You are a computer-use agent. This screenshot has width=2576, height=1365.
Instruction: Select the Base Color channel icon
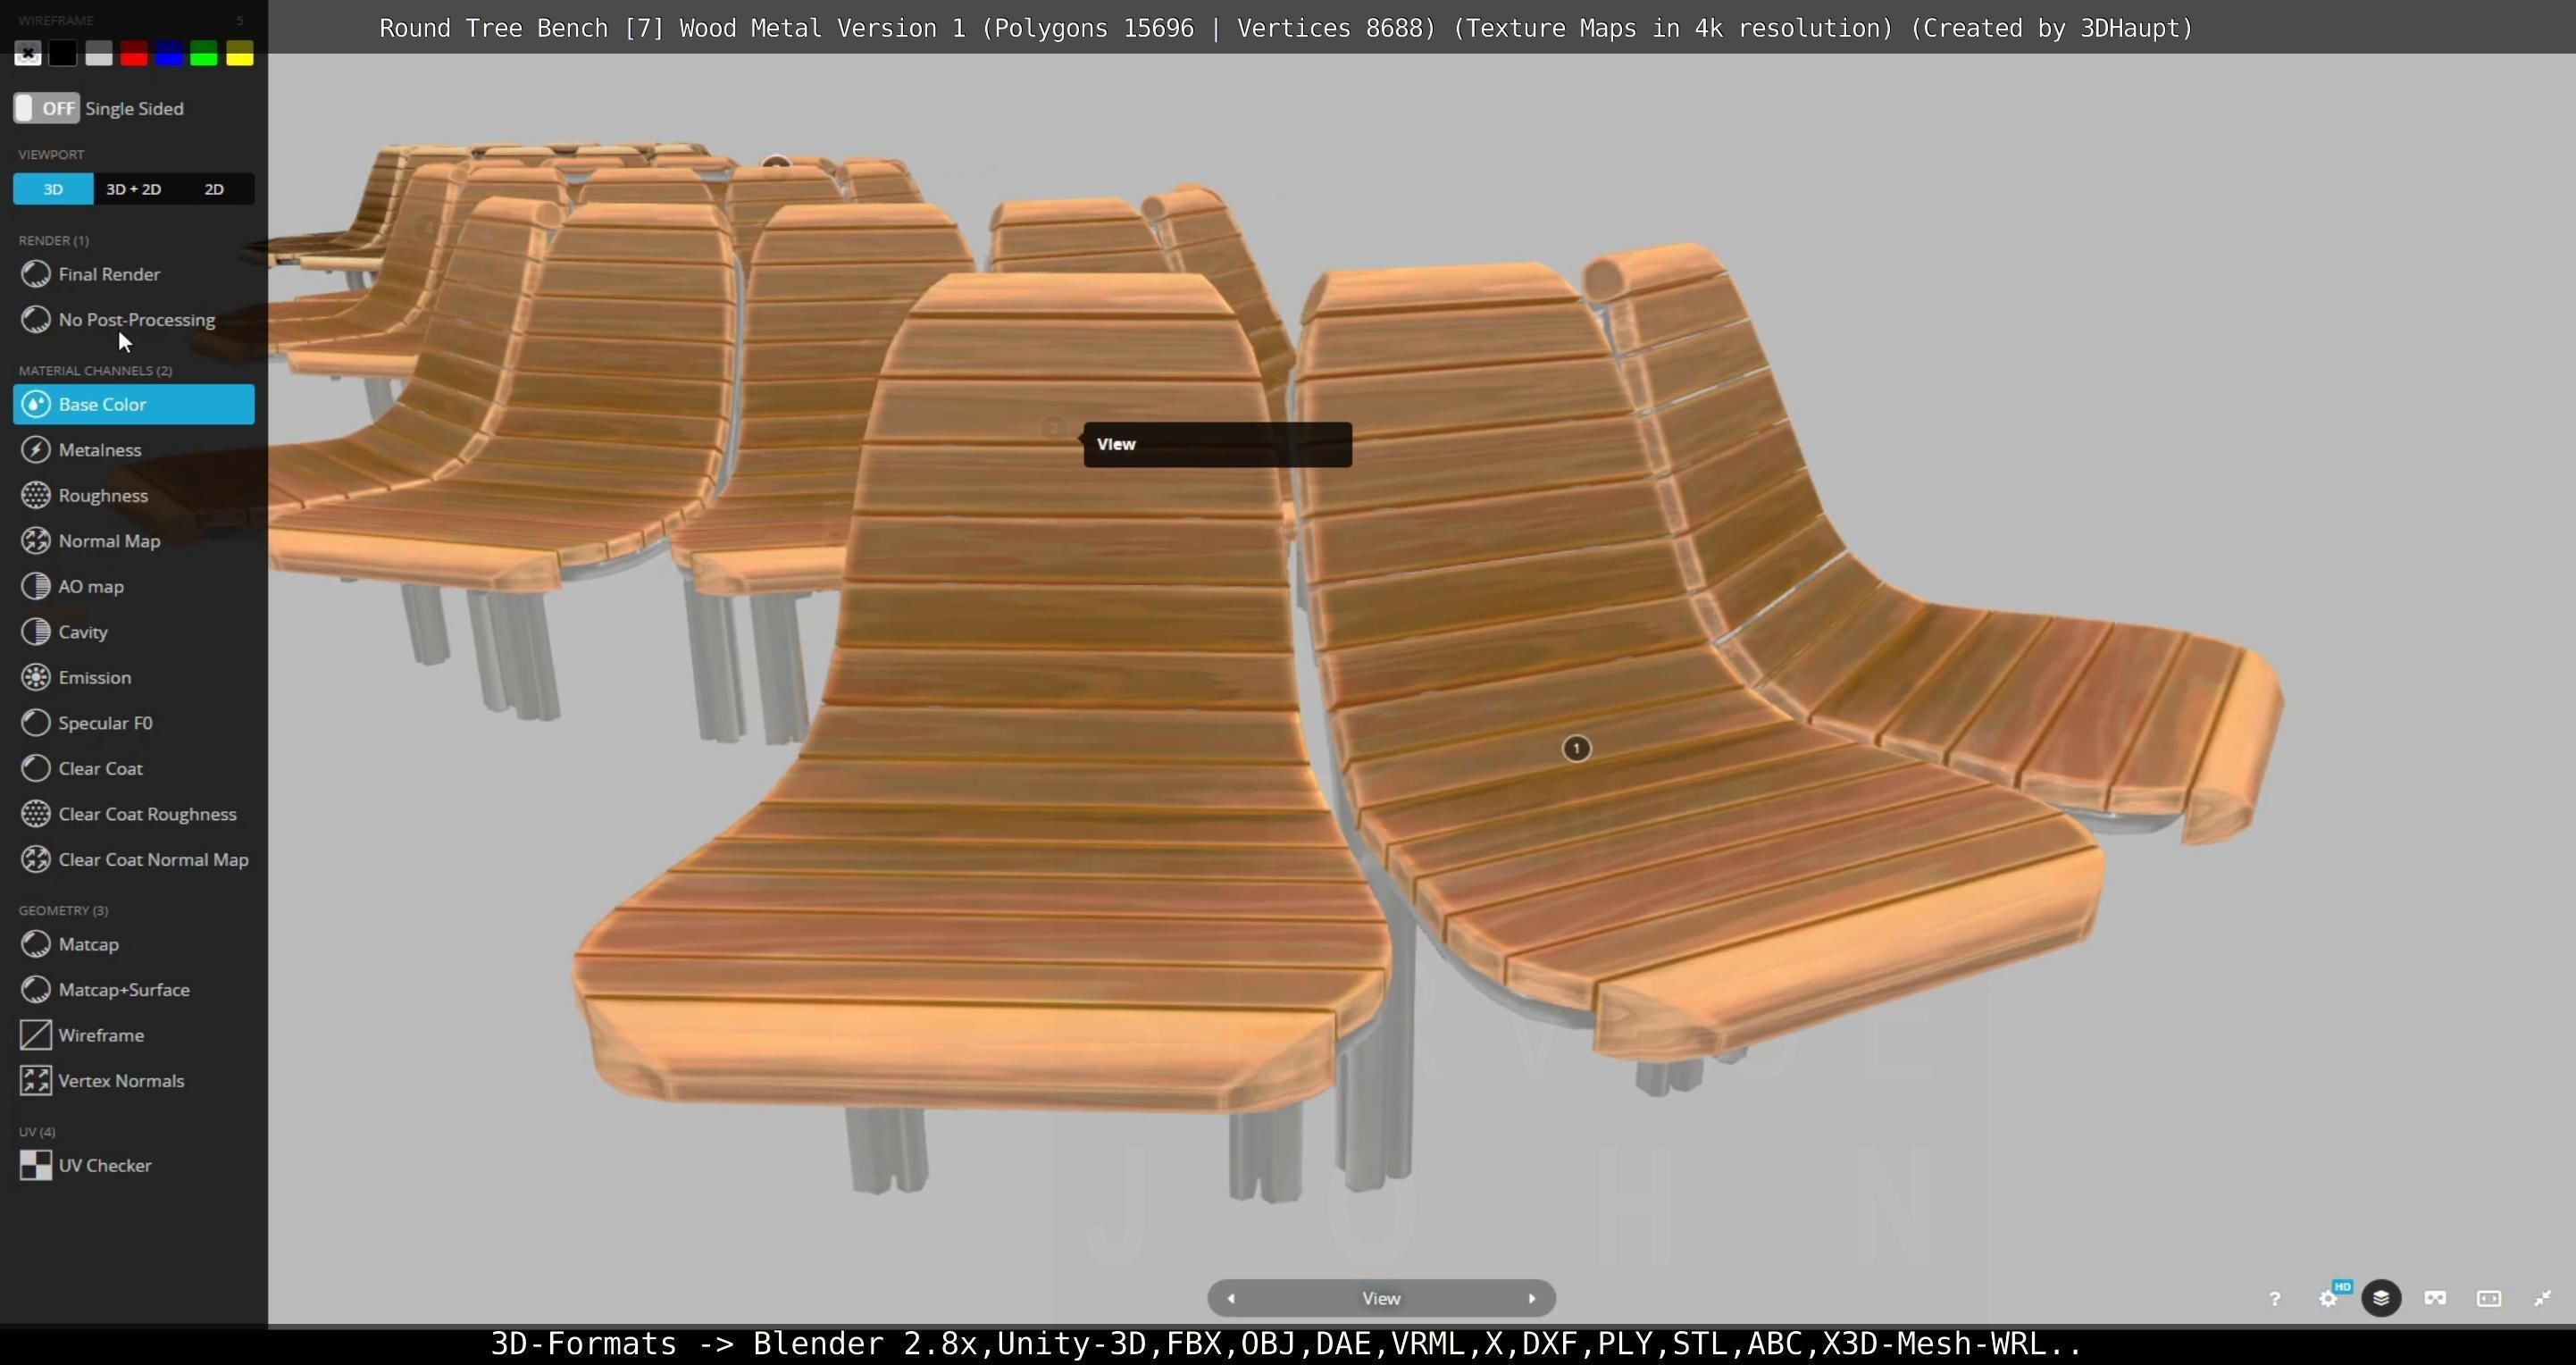[36, 404]
